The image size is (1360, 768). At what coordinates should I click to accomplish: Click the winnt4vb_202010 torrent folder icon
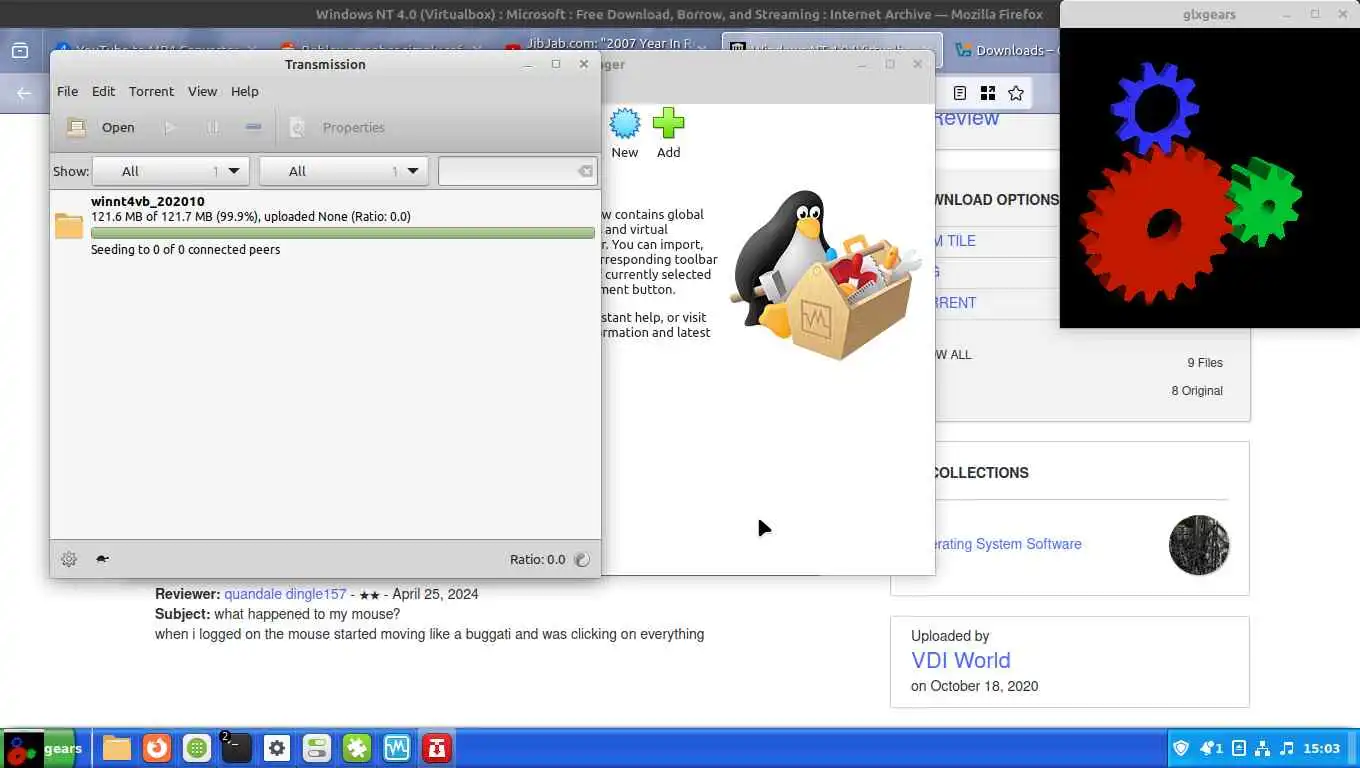tap(69, 226)
